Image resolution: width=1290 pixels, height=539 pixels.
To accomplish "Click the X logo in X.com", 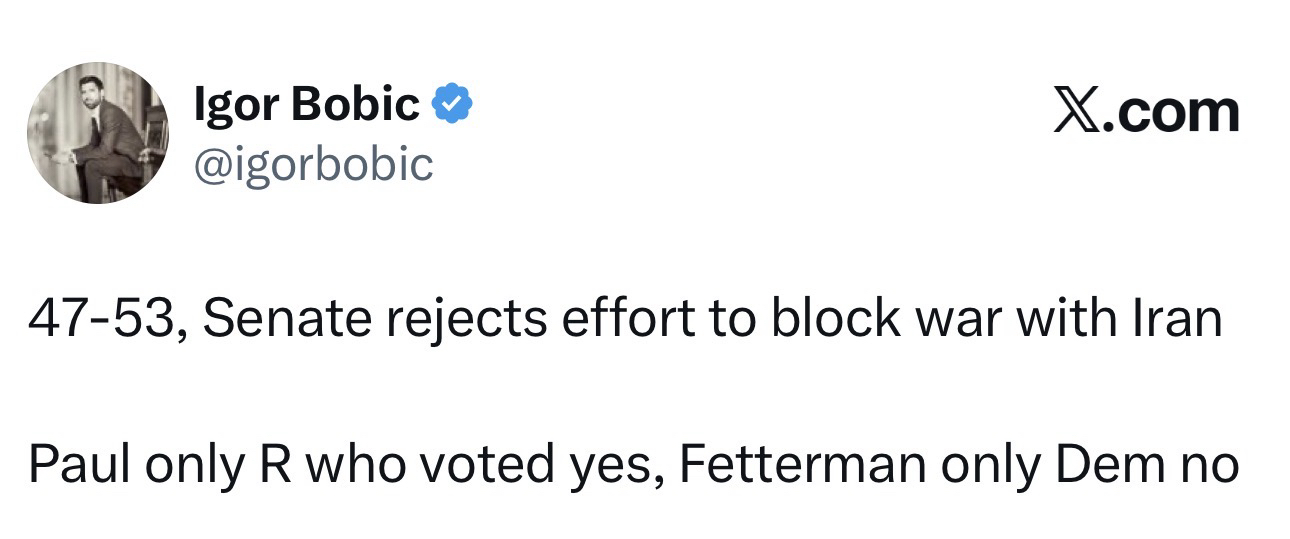I will [1078, 113].
